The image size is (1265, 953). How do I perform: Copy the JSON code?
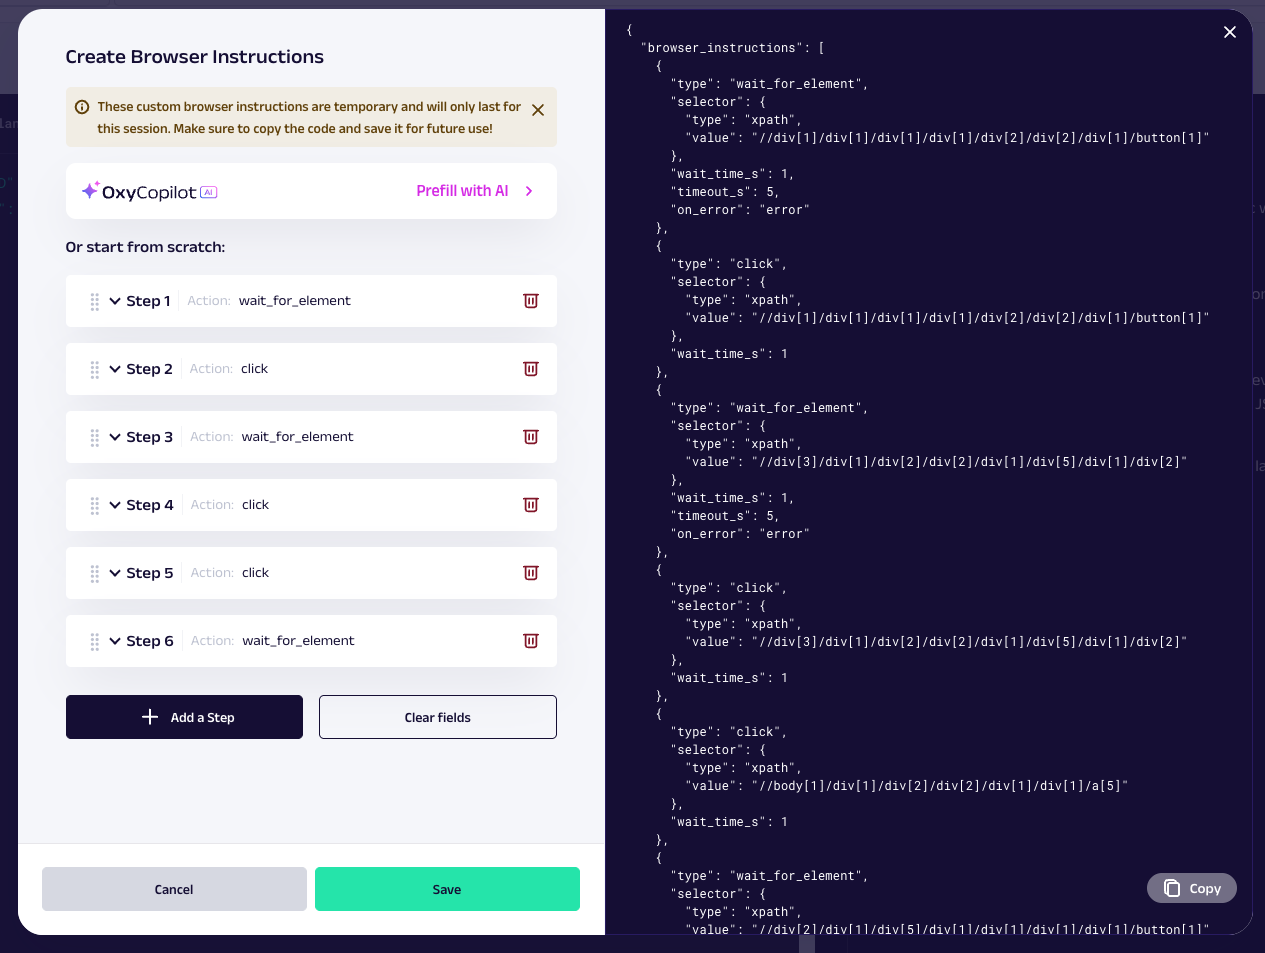pos(1191,888)
